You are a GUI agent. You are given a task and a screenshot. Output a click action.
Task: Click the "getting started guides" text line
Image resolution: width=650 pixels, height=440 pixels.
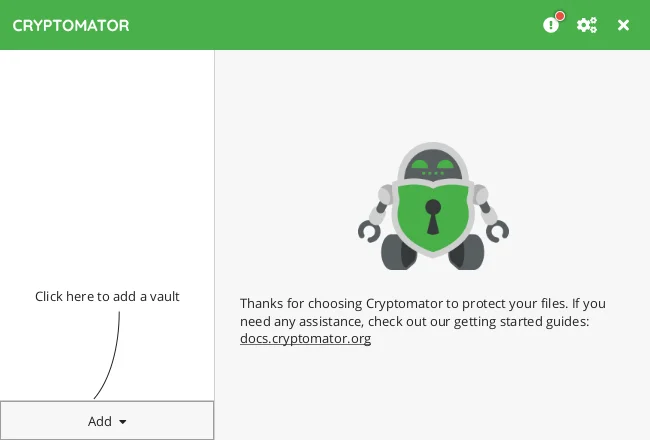coord(414,321)
